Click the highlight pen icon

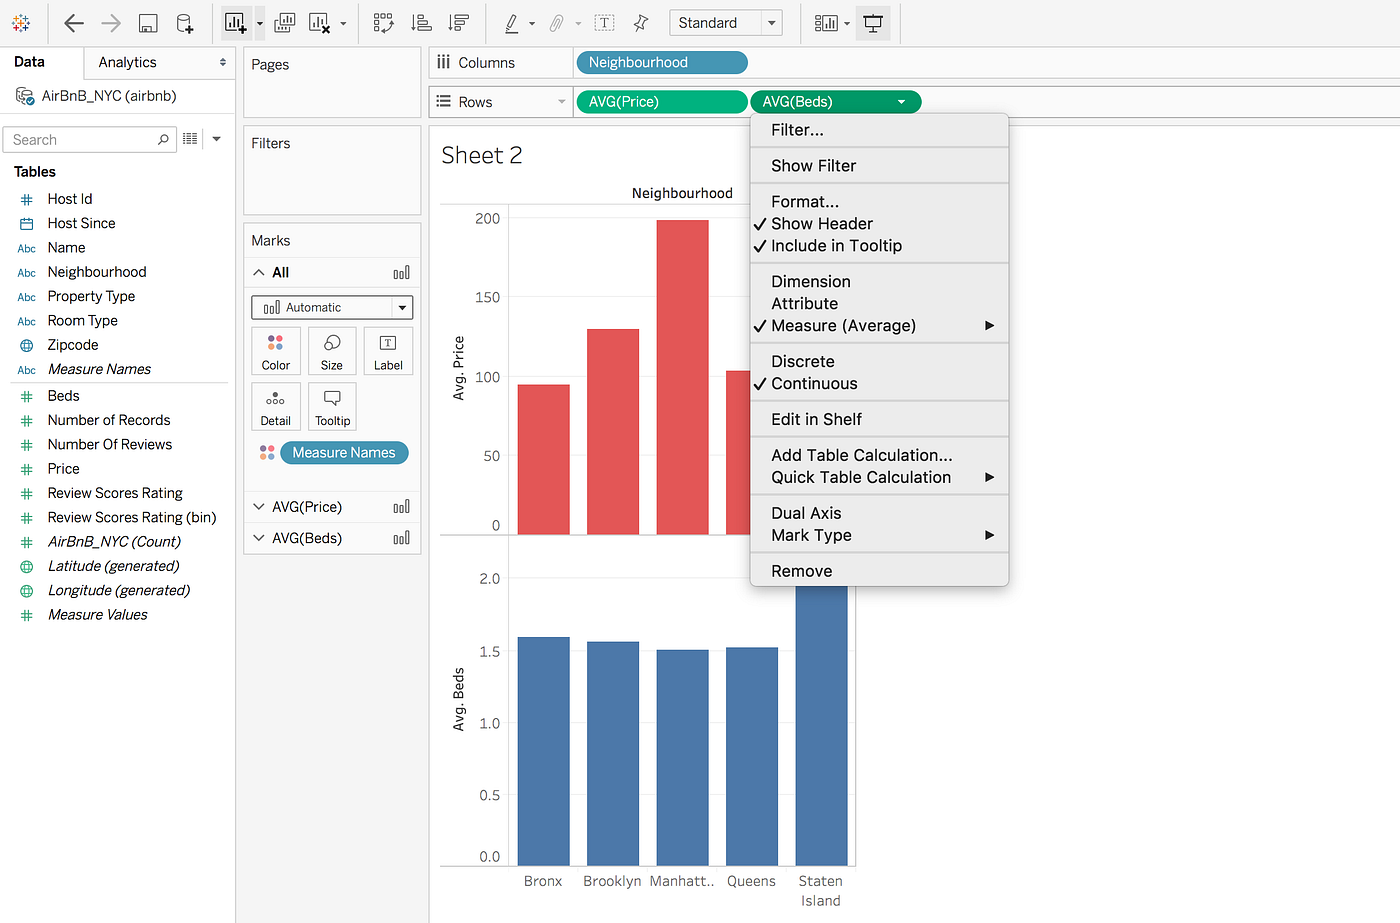point(512,23)
